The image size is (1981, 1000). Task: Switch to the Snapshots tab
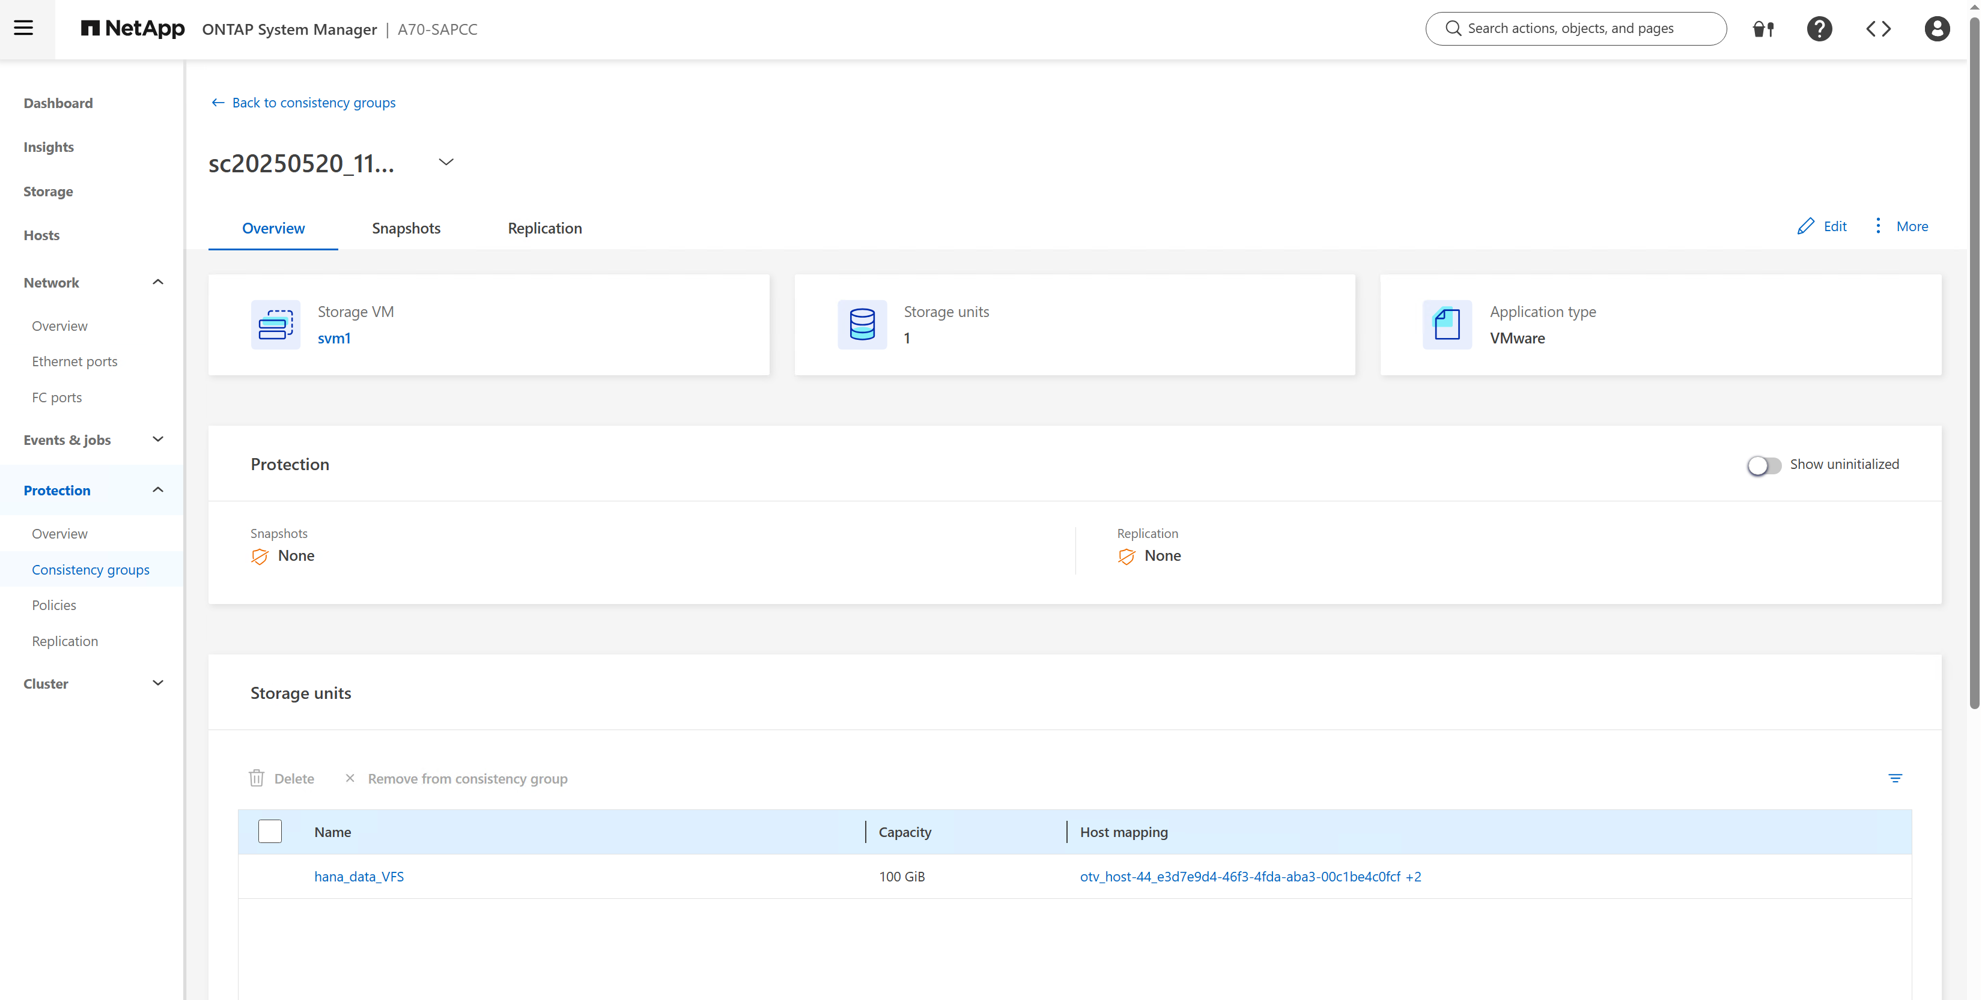click(406, 228)
